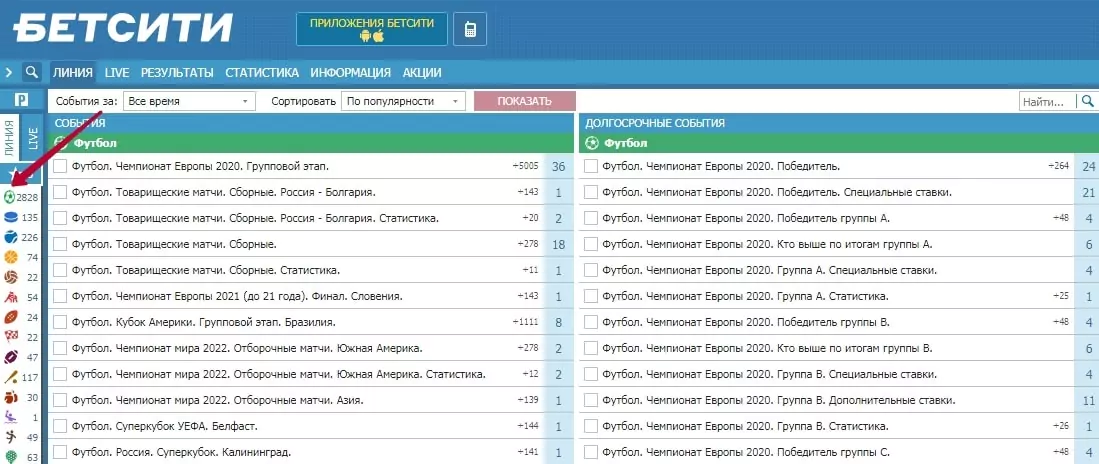Open Кто выше по итогам группы А

tap(767, 244)
